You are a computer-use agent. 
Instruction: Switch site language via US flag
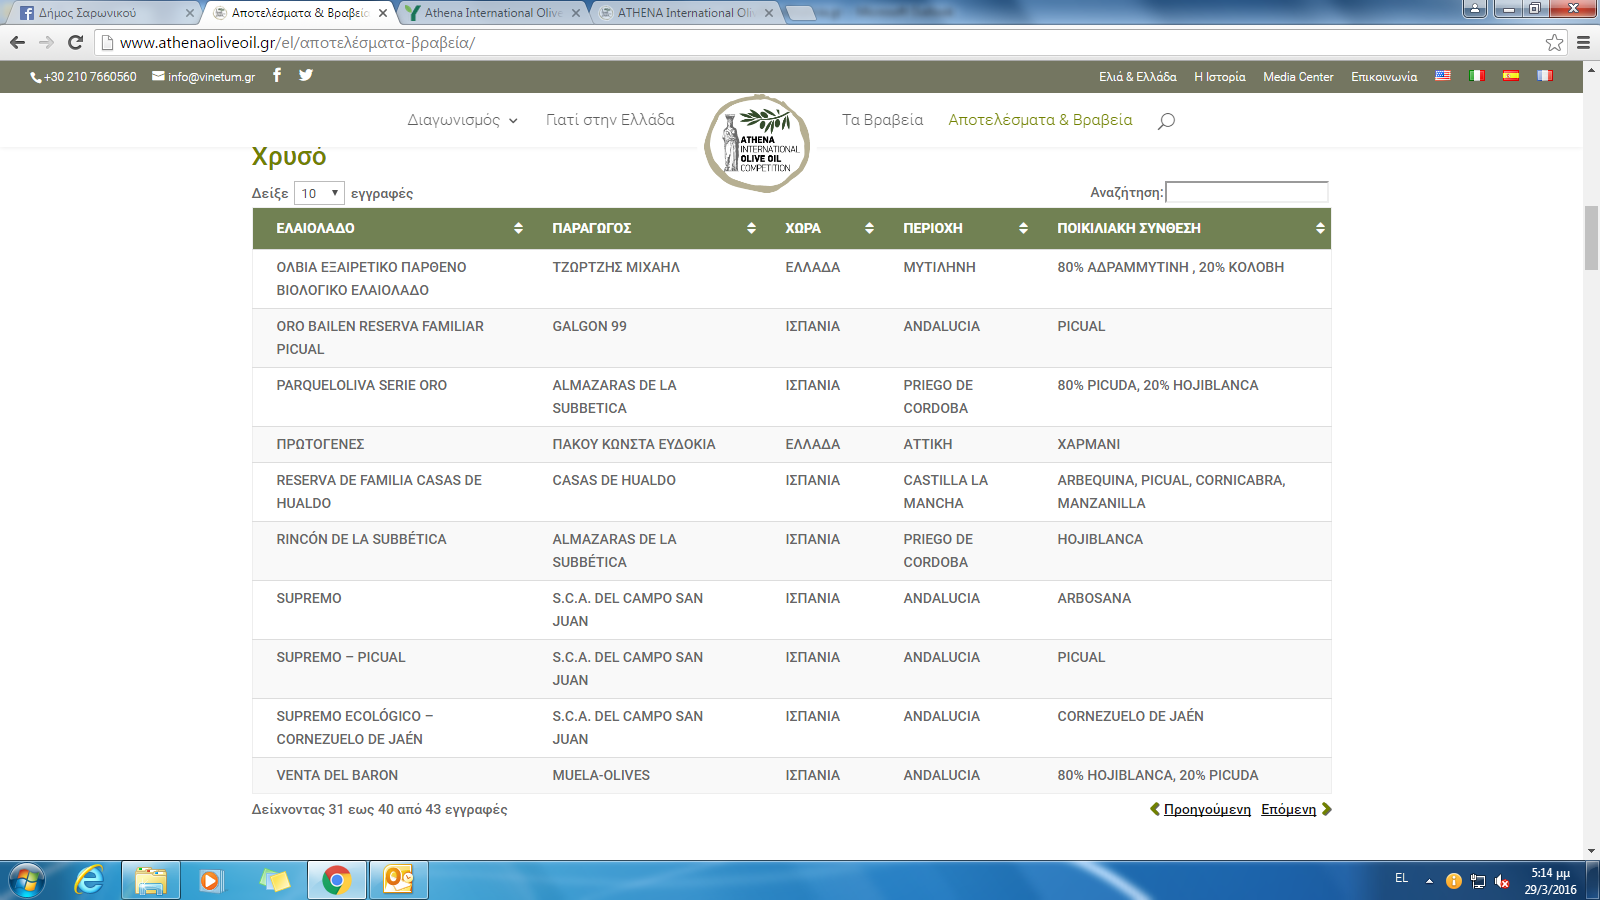1443,76
